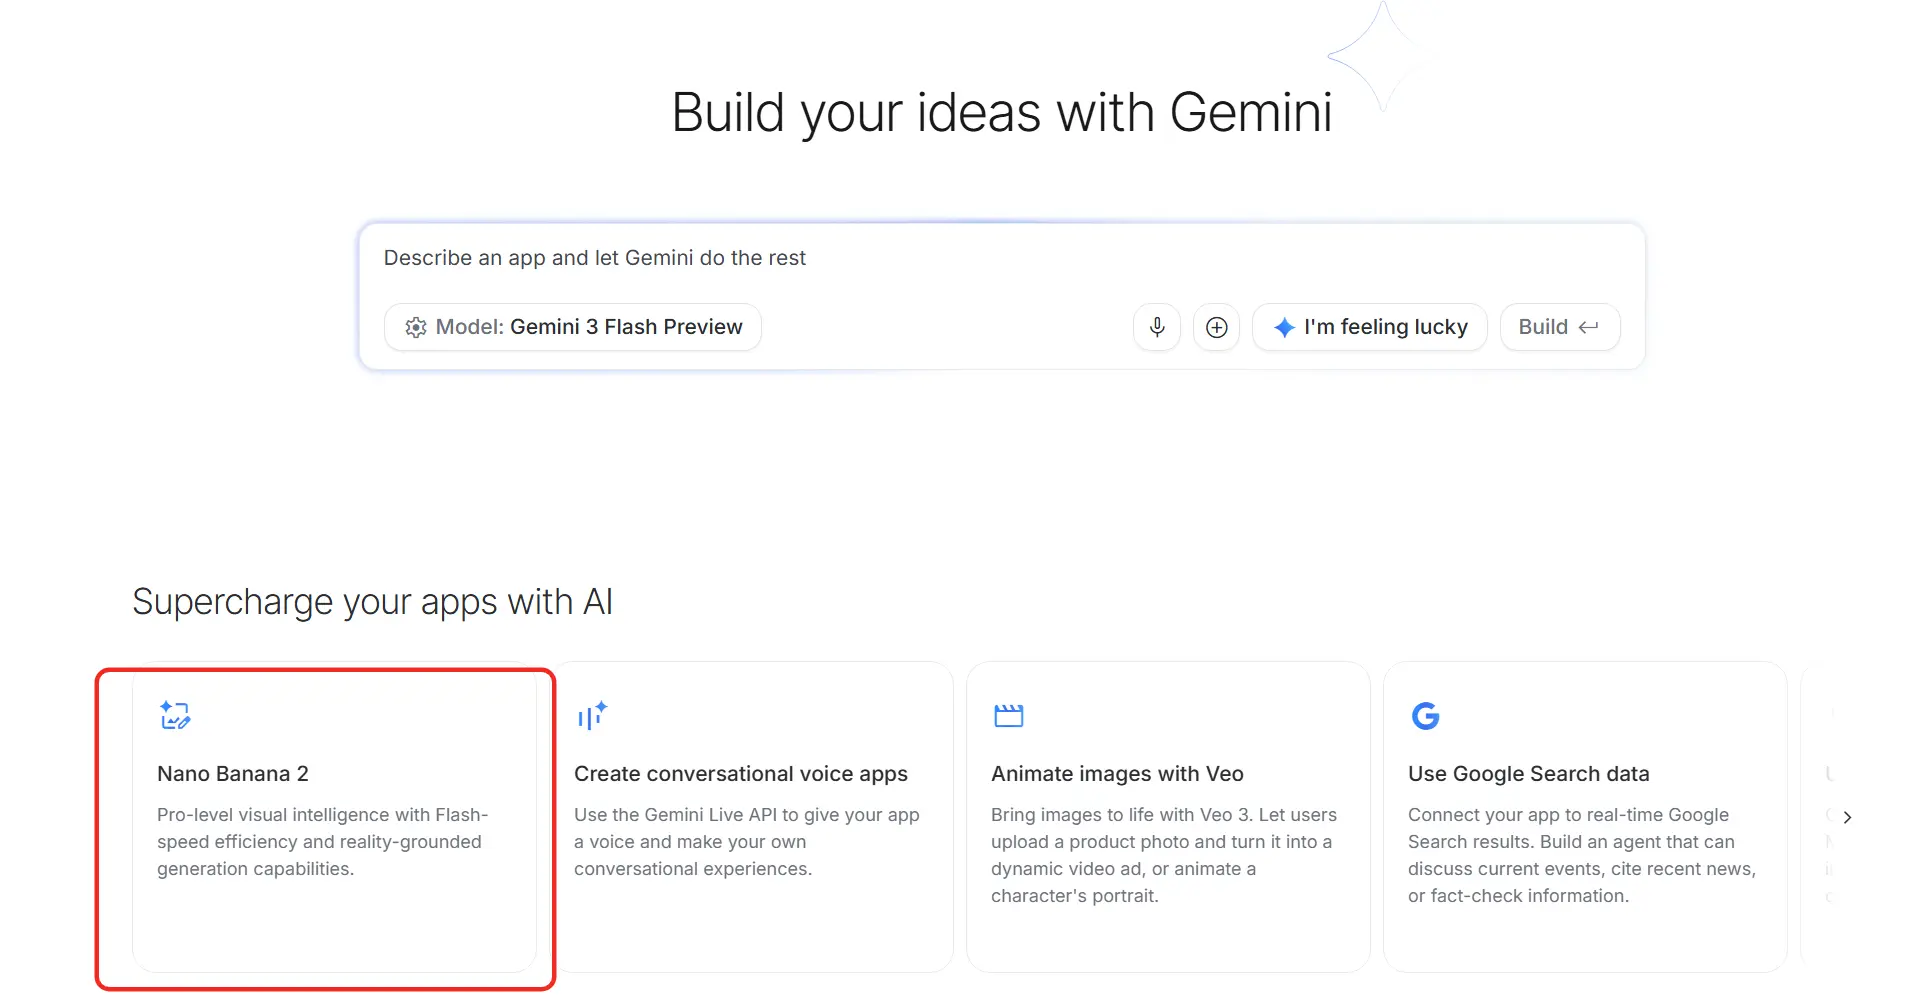
Task: Click the plus icon to attach content
Action: tap(1216, 327)
